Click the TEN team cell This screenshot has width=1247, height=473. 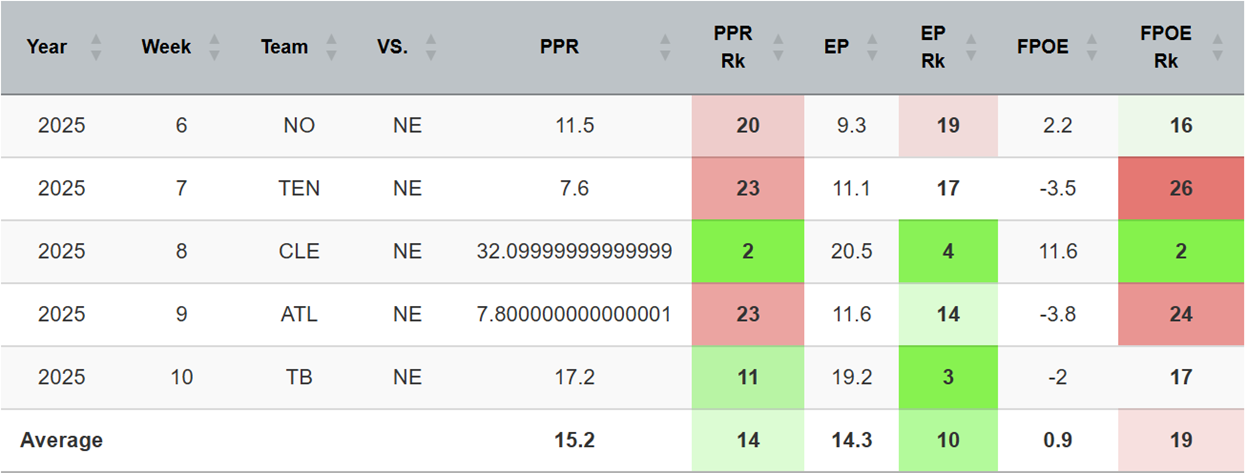300,189
